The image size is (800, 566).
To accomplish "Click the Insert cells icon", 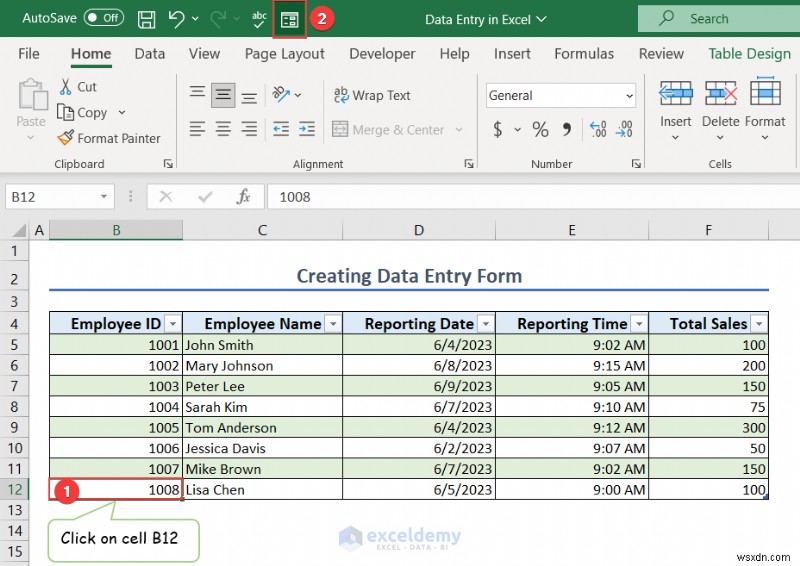I will point(676,93).
